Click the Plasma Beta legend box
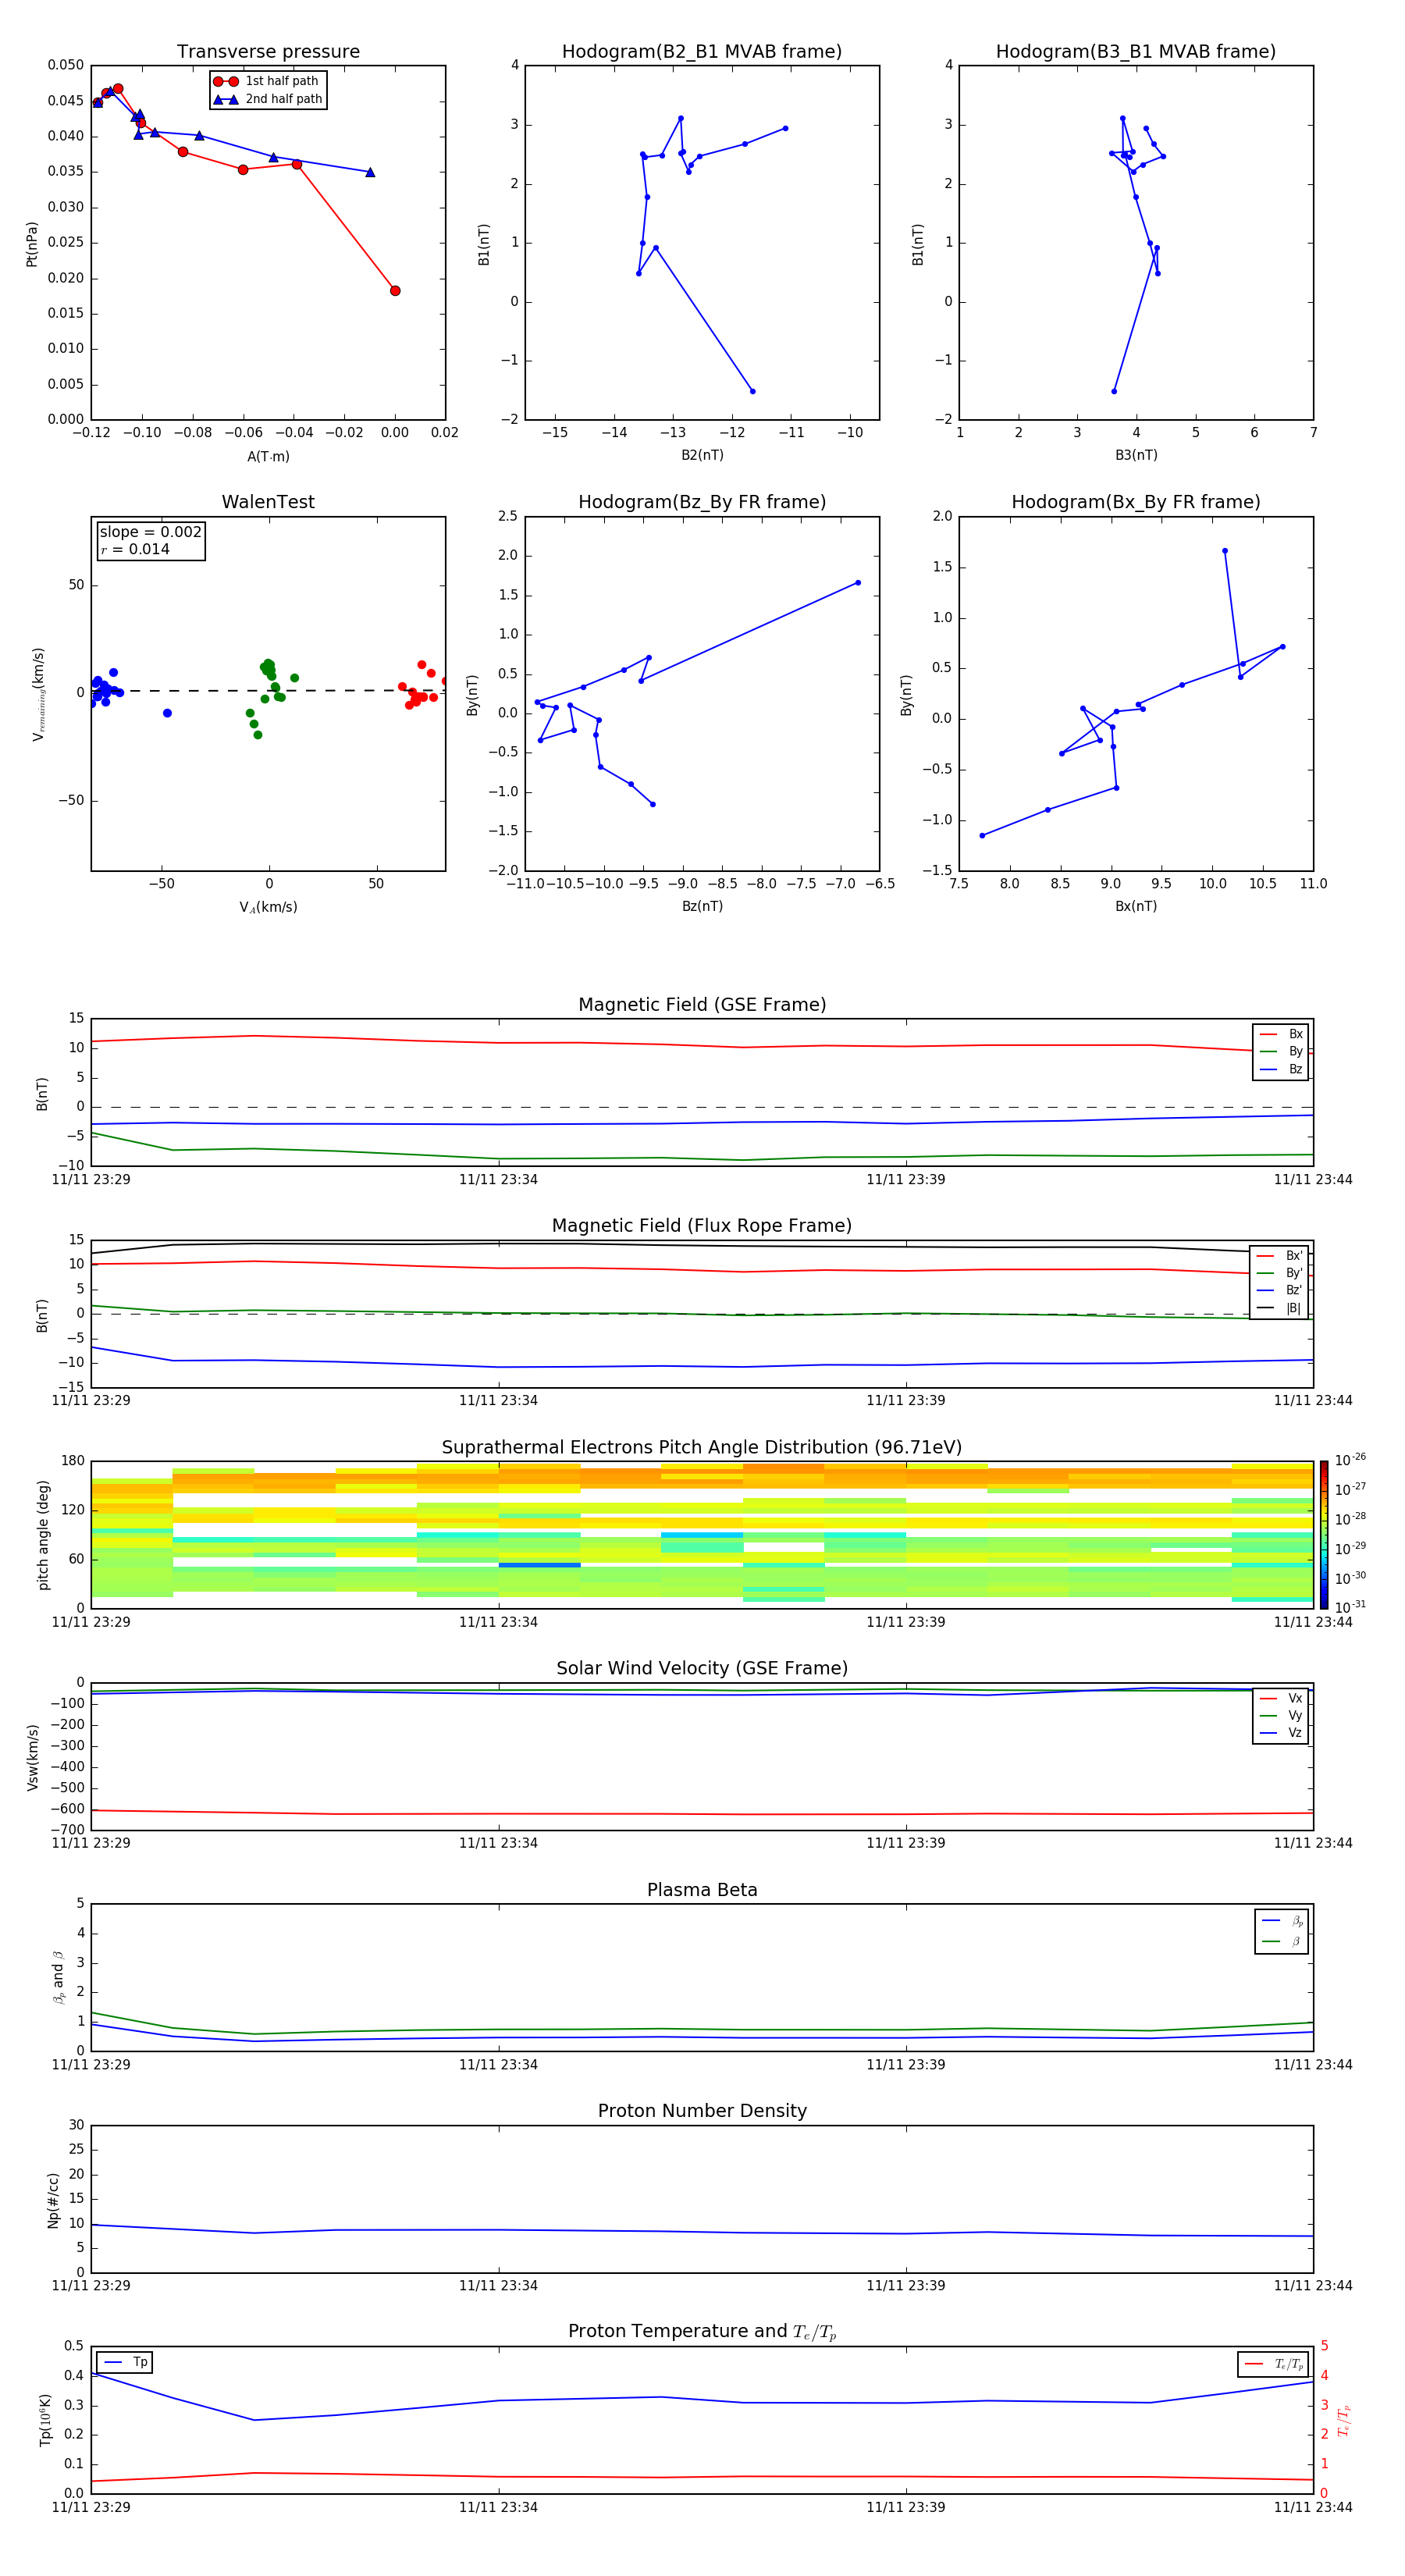The width and height of the screenshot is (1405, 2576). tap(1281, 1931)
